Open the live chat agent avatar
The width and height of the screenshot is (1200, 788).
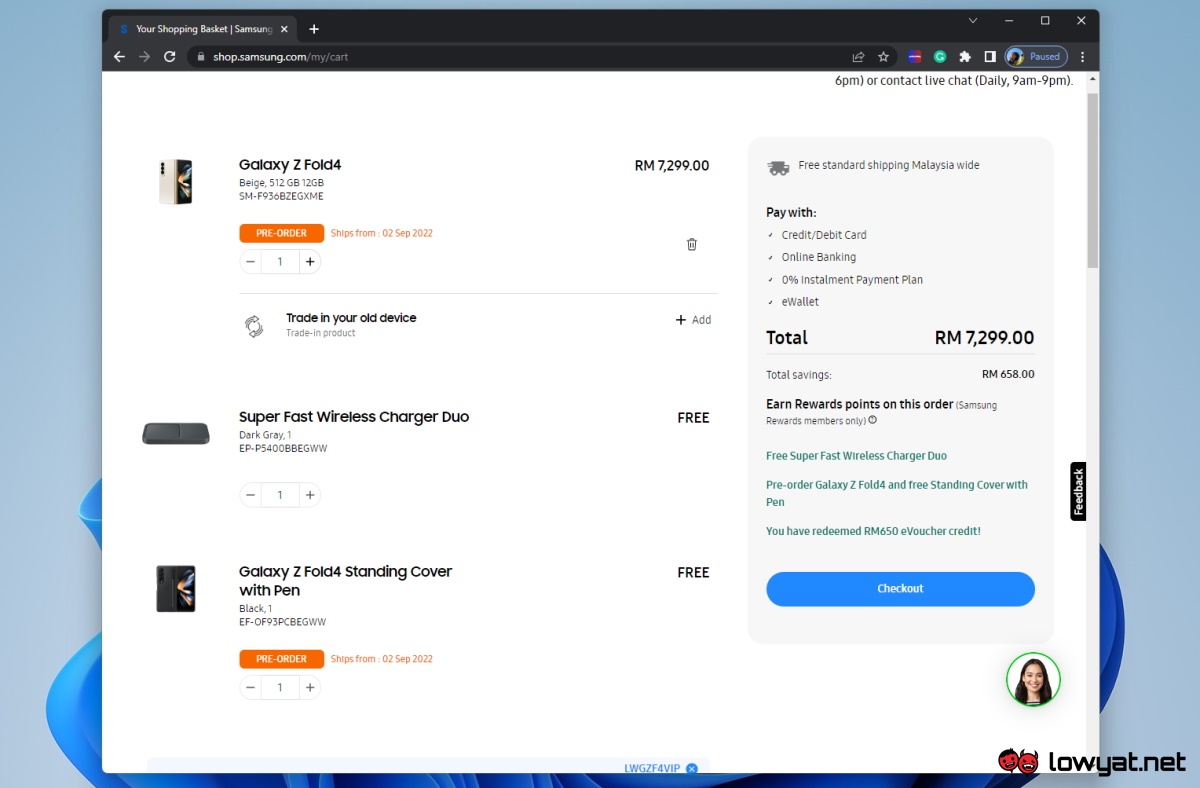(1033, 680)
